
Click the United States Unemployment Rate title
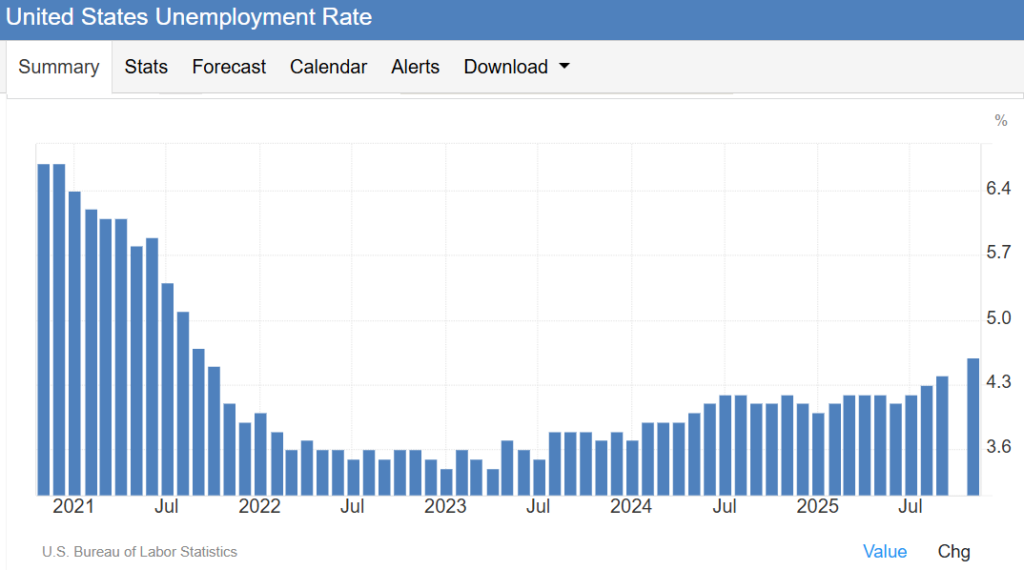(x=189, y=18)
